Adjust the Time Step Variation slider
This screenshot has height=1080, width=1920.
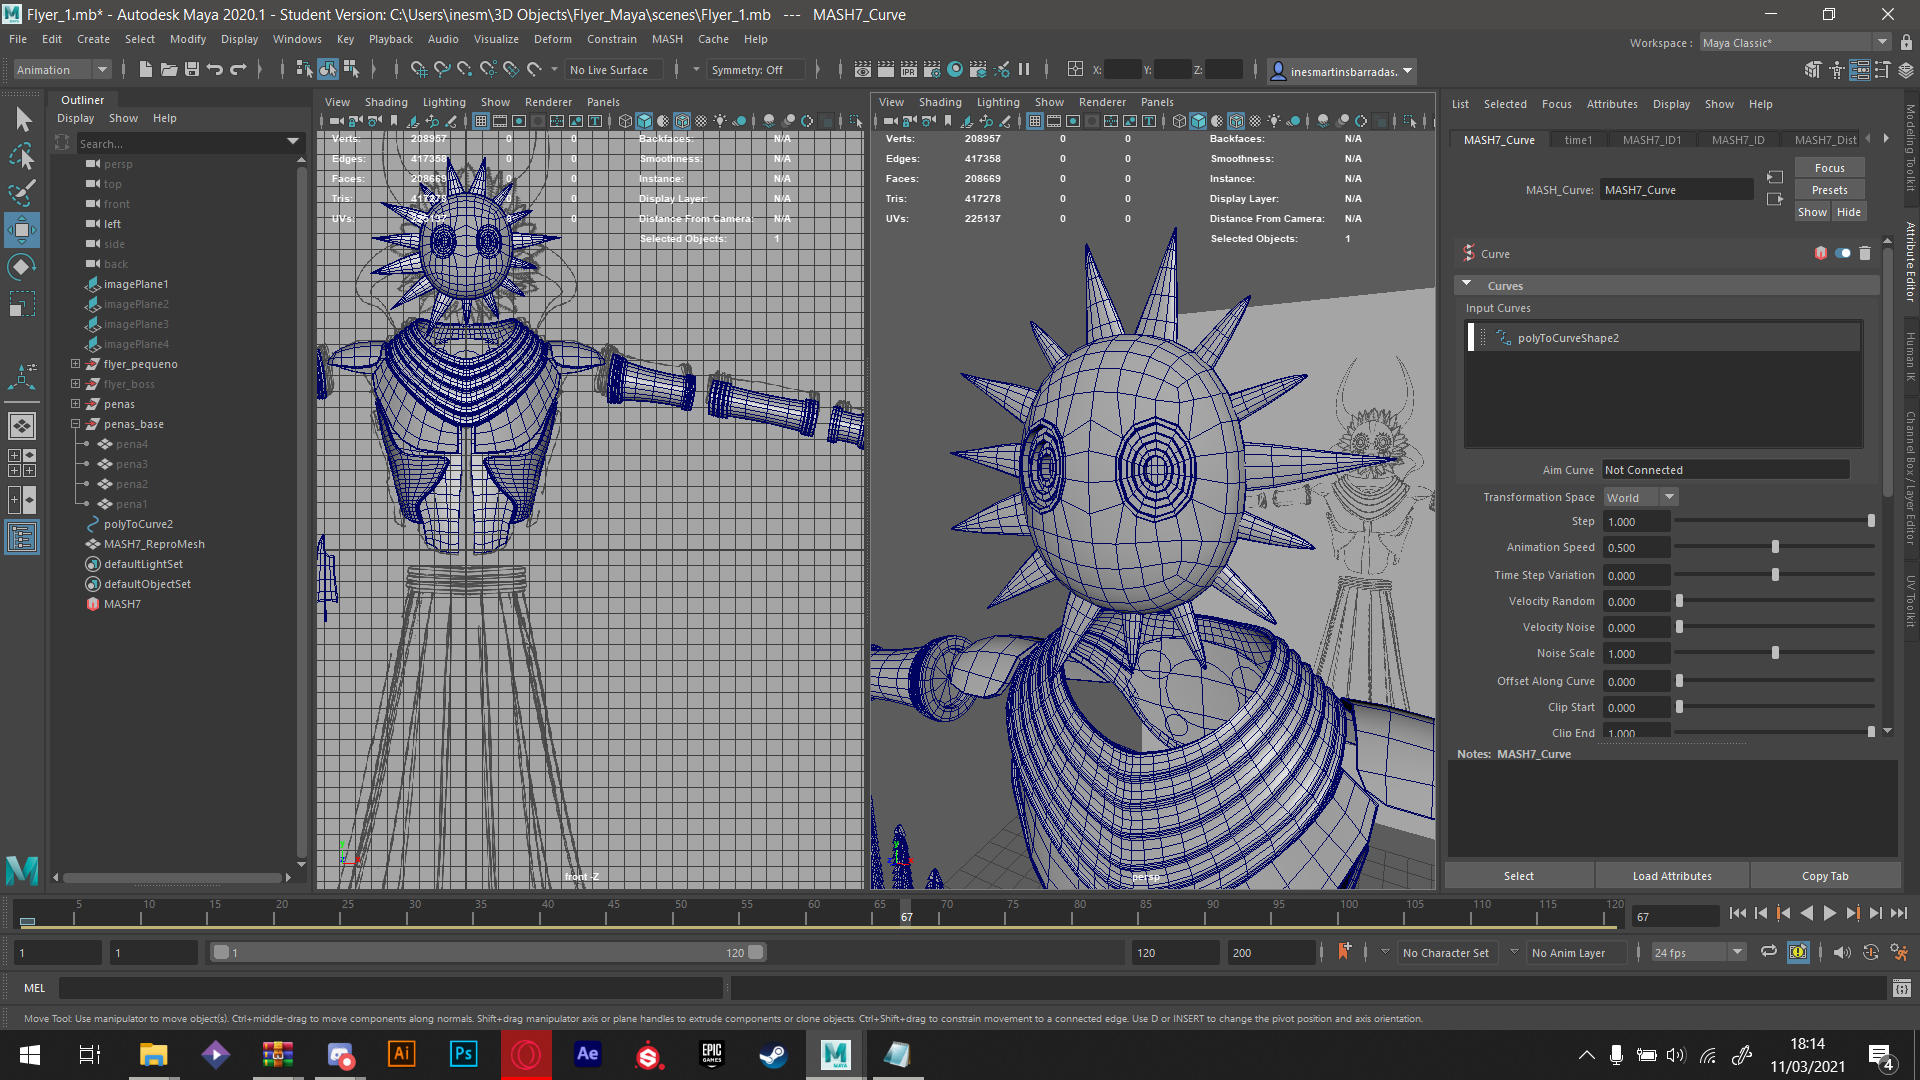[x=1775, y=575]
